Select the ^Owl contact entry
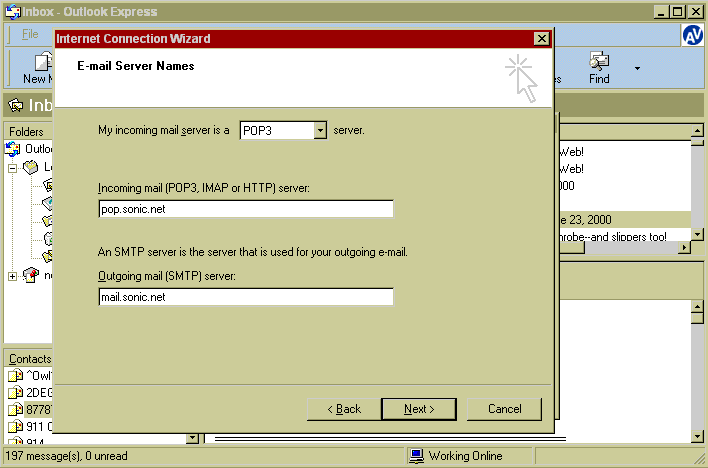This screenshot has width=708, height=468. tap(30, 375)
